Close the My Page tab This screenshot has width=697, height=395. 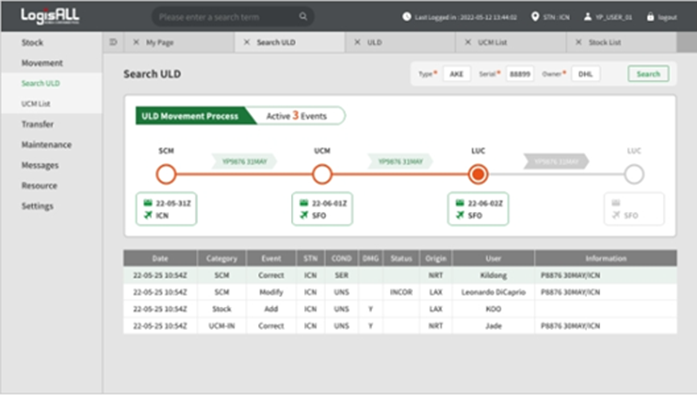click(x=136, y=42)
